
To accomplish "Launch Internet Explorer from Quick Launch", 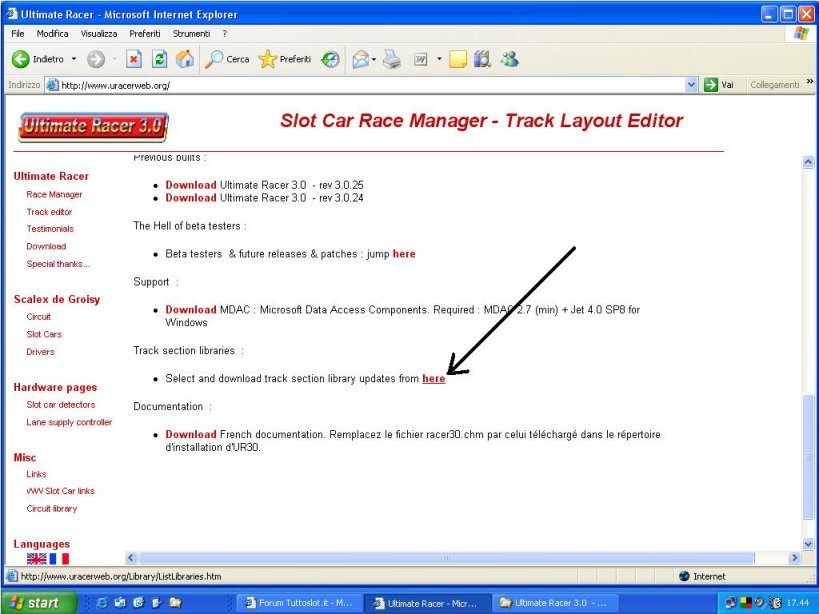I will click(102, 603).
